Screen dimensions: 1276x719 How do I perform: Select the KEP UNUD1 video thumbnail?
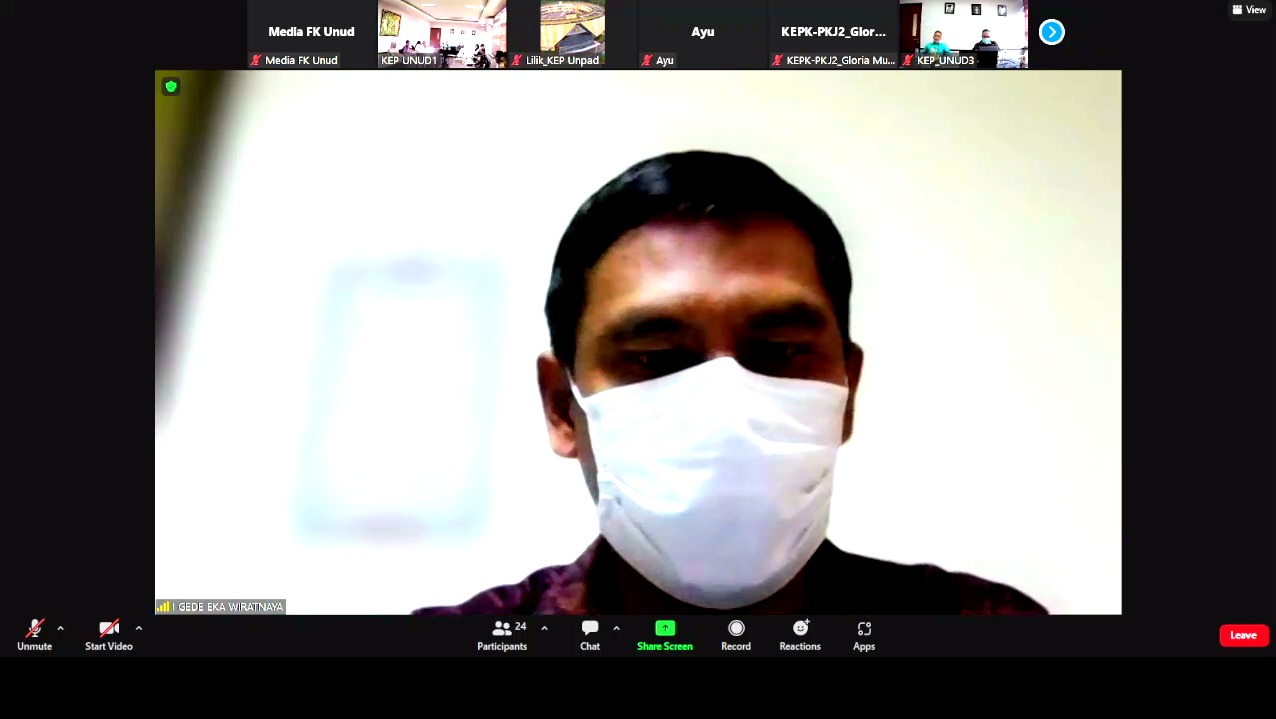point(442,34)
